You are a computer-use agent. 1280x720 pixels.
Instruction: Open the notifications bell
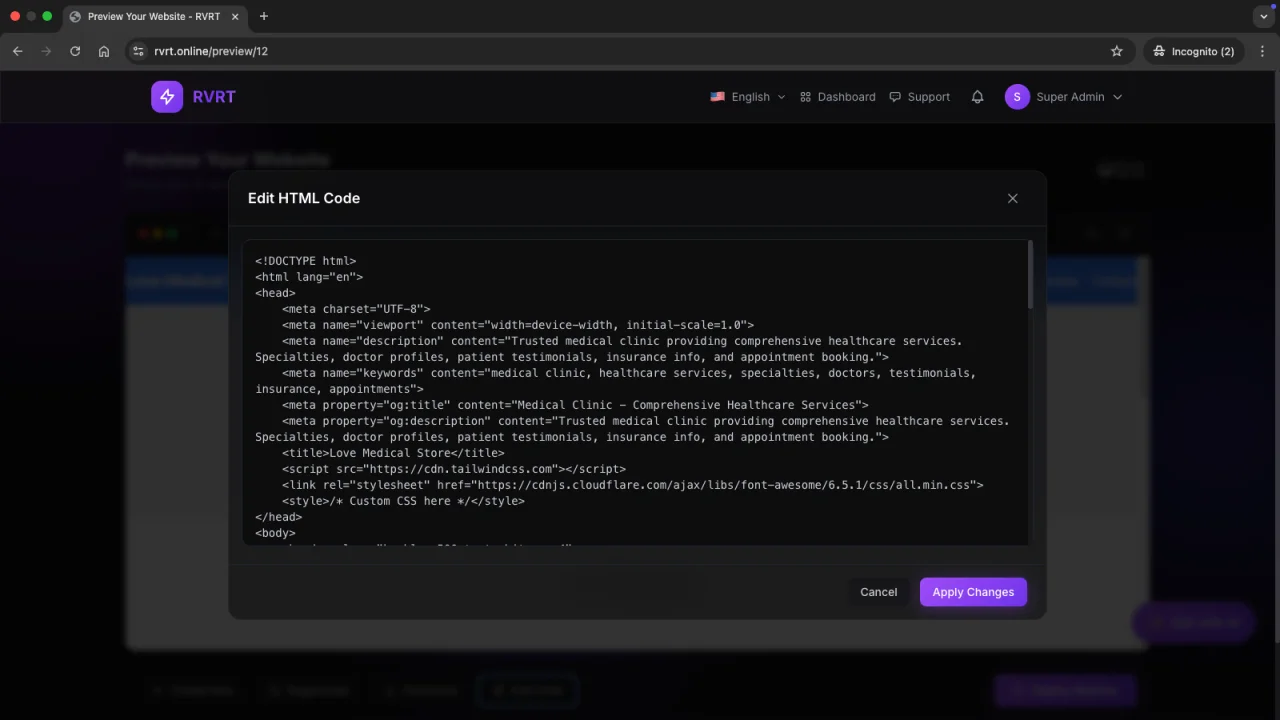coord(978,97)
